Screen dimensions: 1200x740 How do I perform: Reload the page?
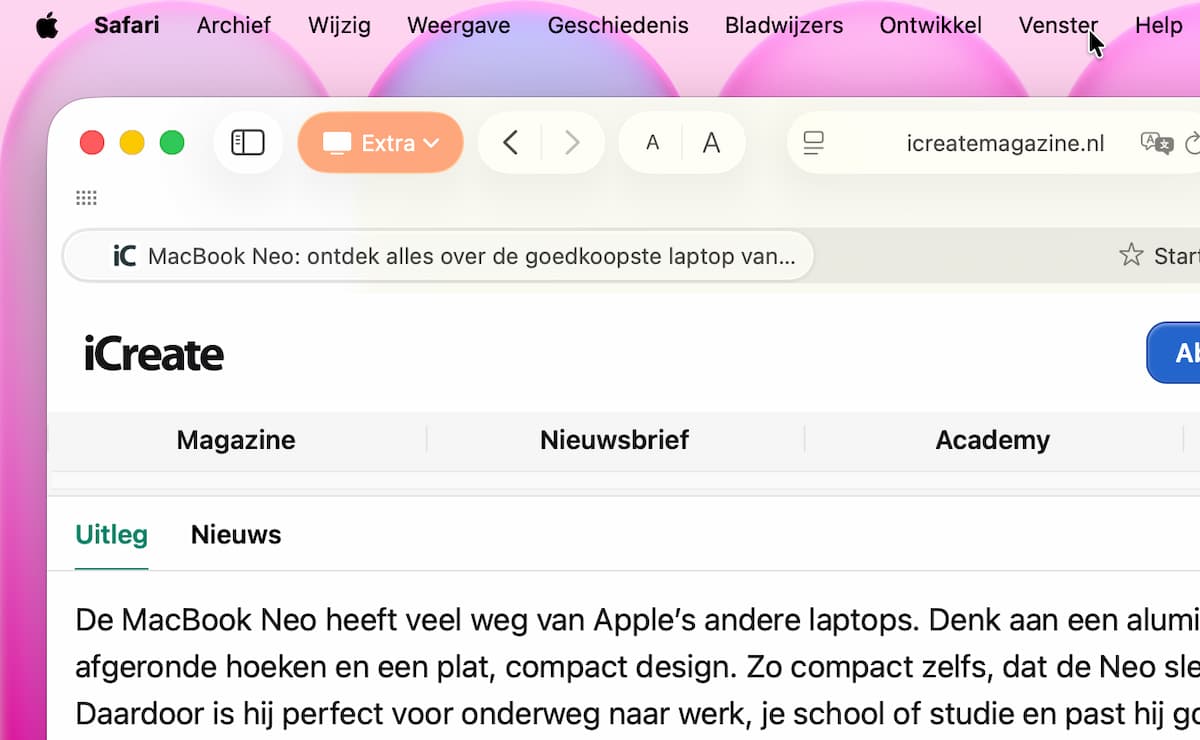[x=1192, y=143]
